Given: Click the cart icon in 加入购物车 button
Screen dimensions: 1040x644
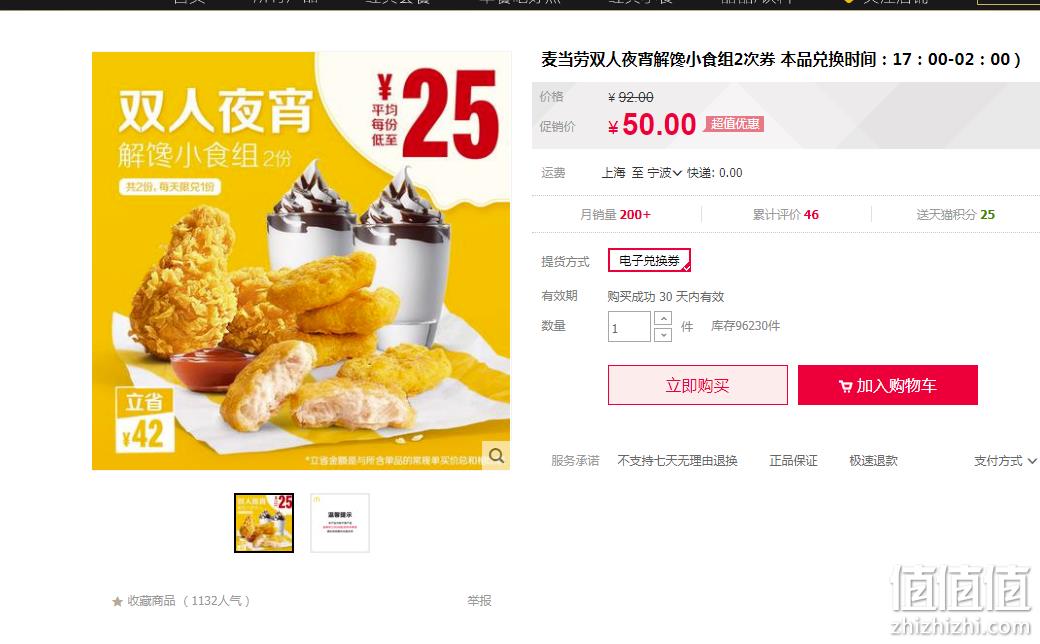Looking at the screenshot, I should (x=845, y=386).
